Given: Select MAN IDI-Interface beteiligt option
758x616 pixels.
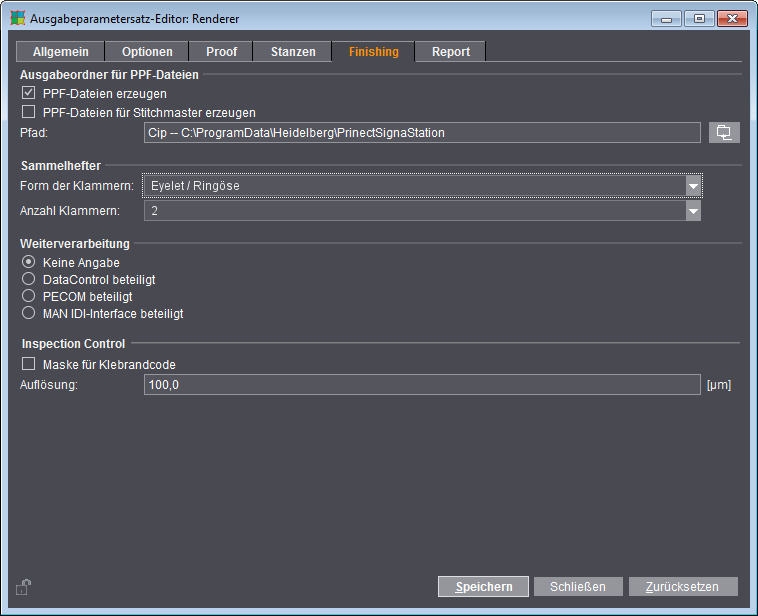Looking at the screenshot, I should pyautogui.click(x=29, y=313).
